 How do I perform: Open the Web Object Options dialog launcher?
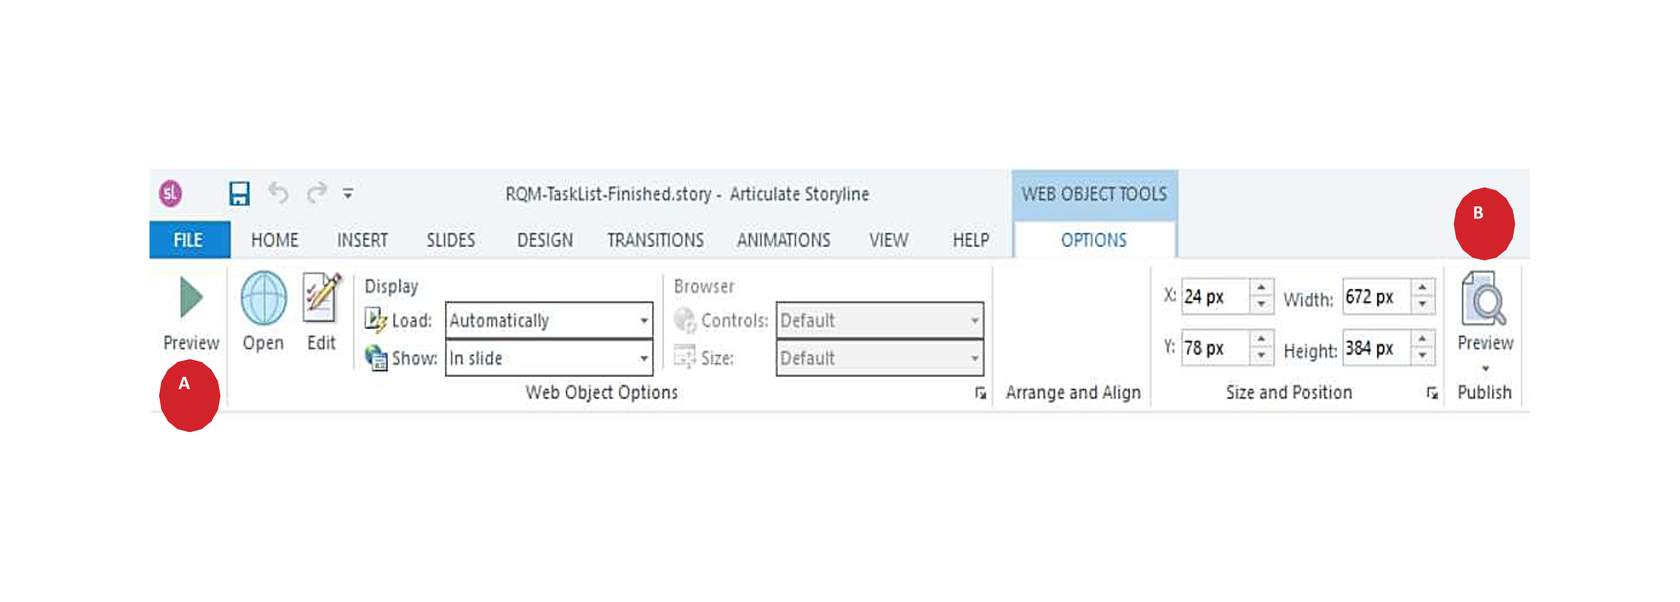tap(981, 394)
